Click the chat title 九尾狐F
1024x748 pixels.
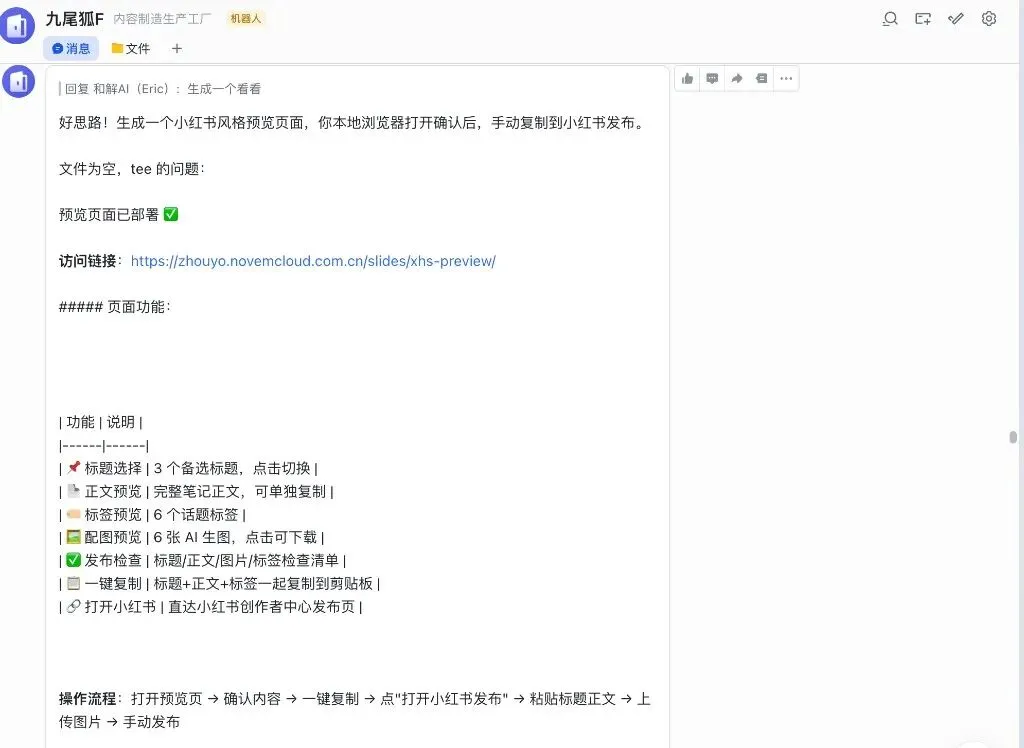click(74, 19)
